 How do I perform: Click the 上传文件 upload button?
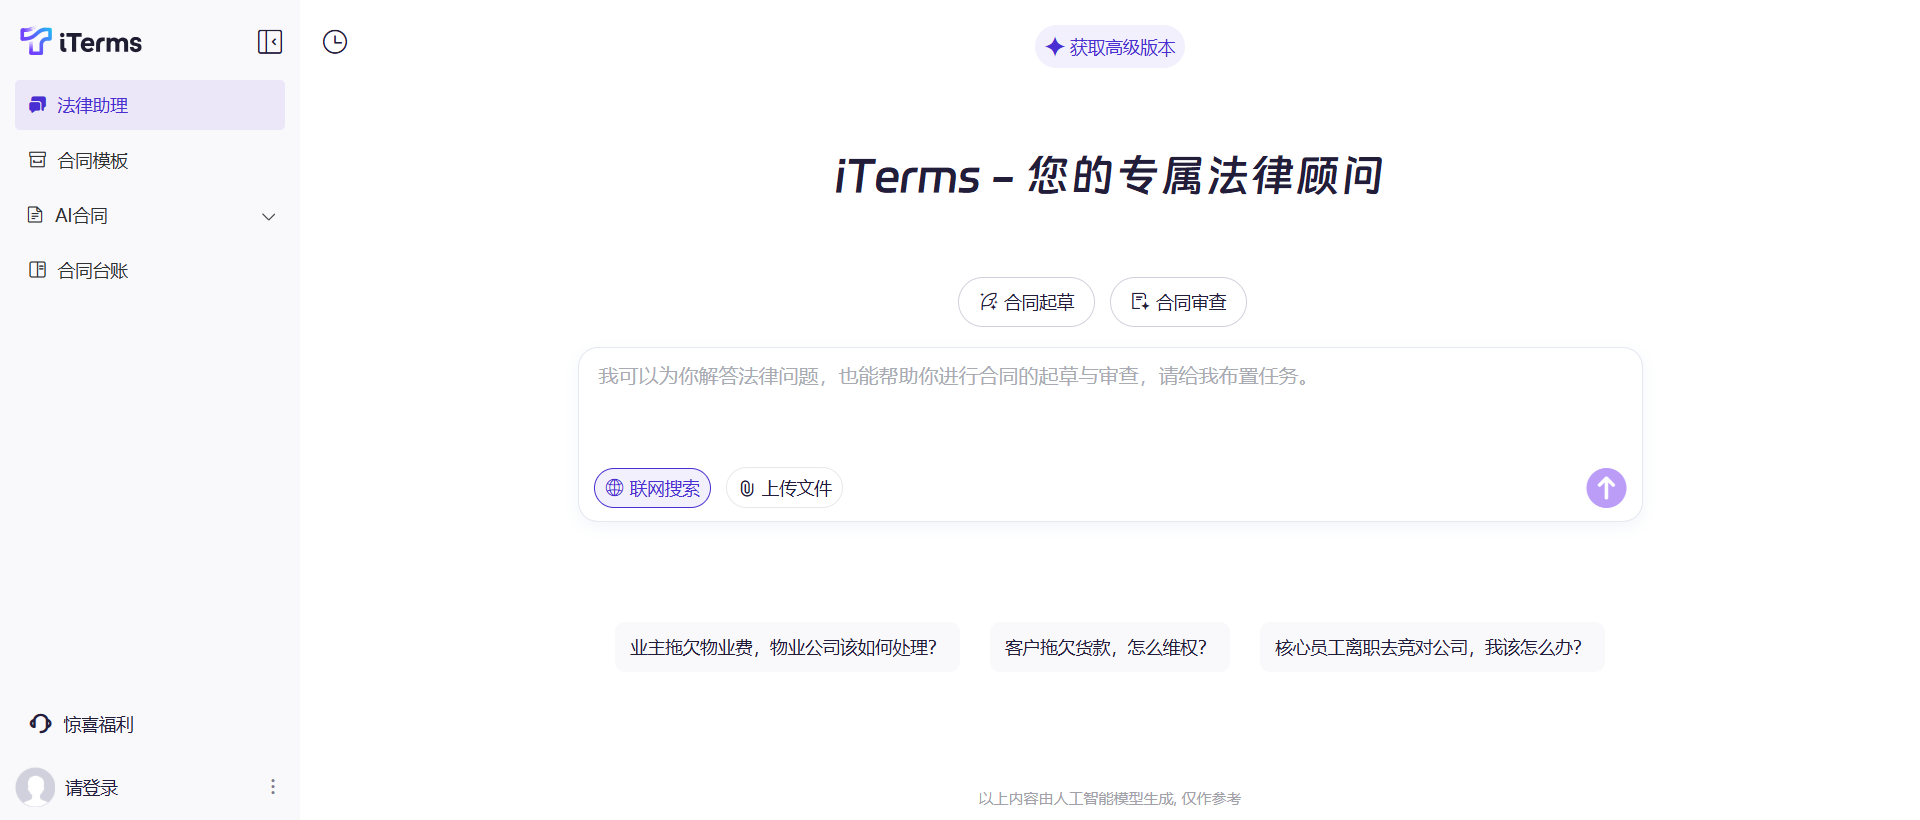pyautogui.click(x=785, y=488)
